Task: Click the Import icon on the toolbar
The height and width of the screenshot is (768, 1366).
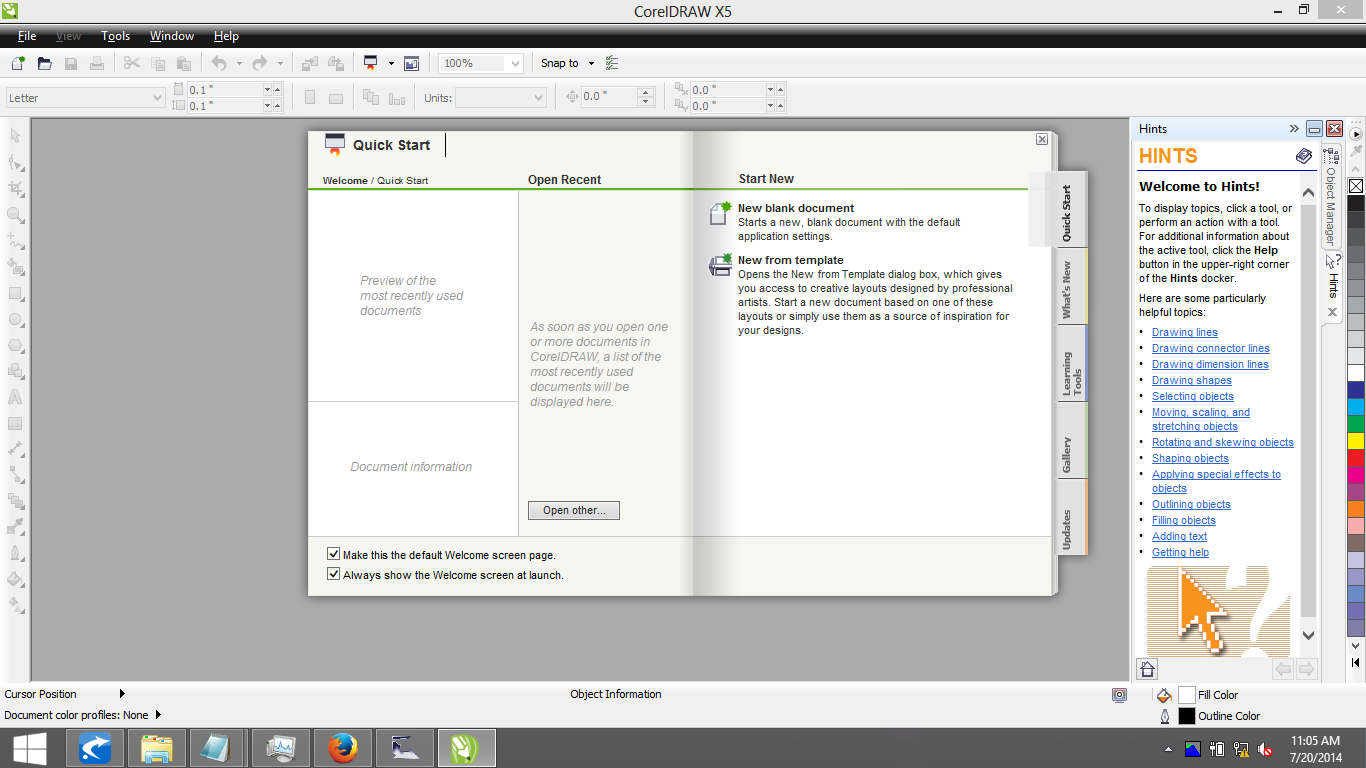Action: pyautogui.click(x=308, y=62)
